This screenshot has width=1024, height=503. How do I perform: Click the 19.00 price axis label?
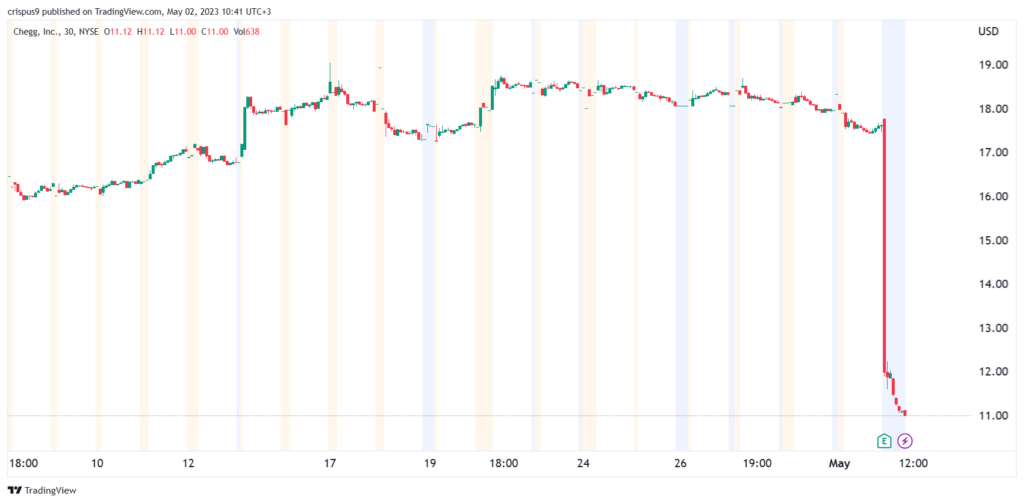coord(991,65)
